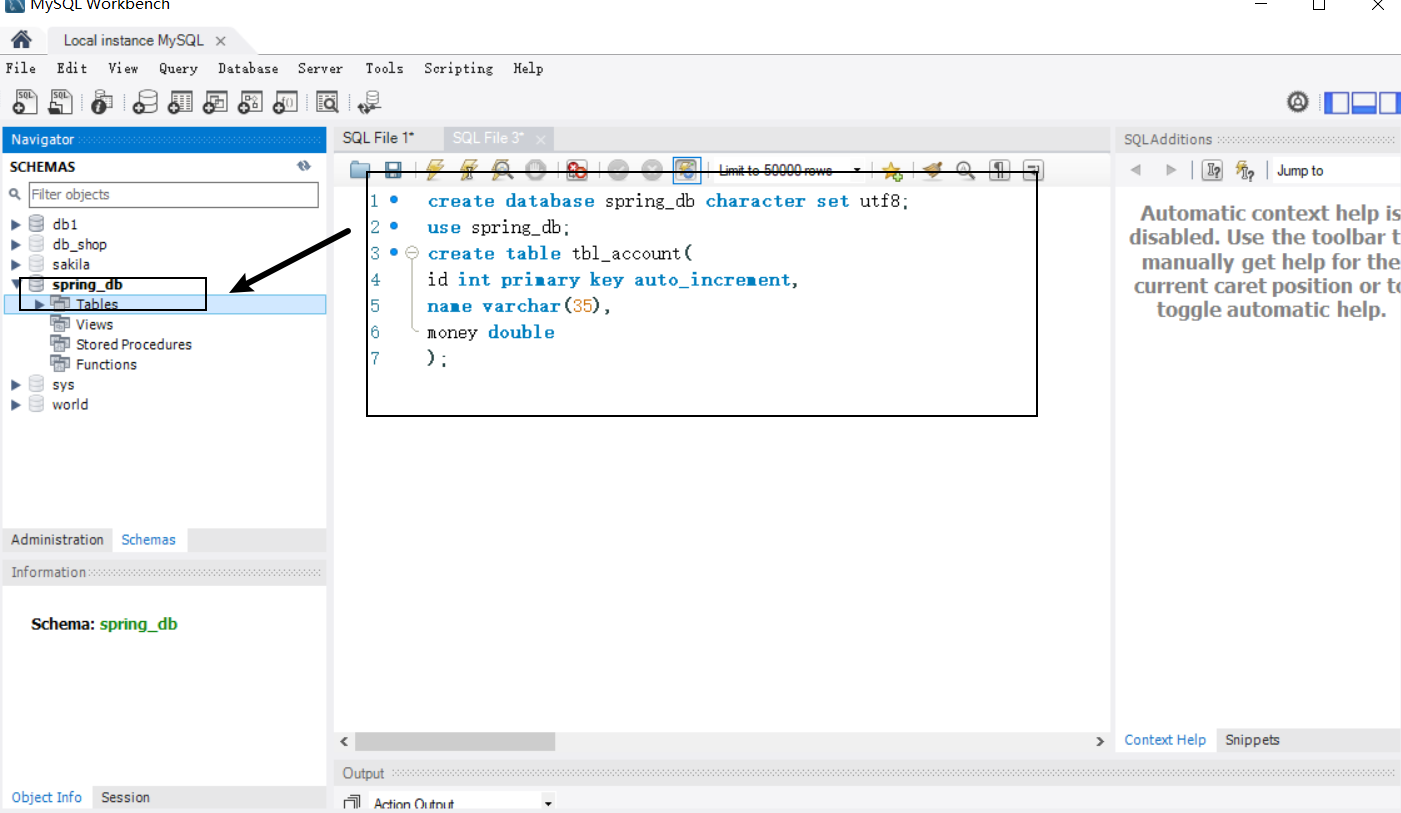Click the editor horizontal scrollbar thumb
This screenshot has width=1401, height=813.
point(455,741)
